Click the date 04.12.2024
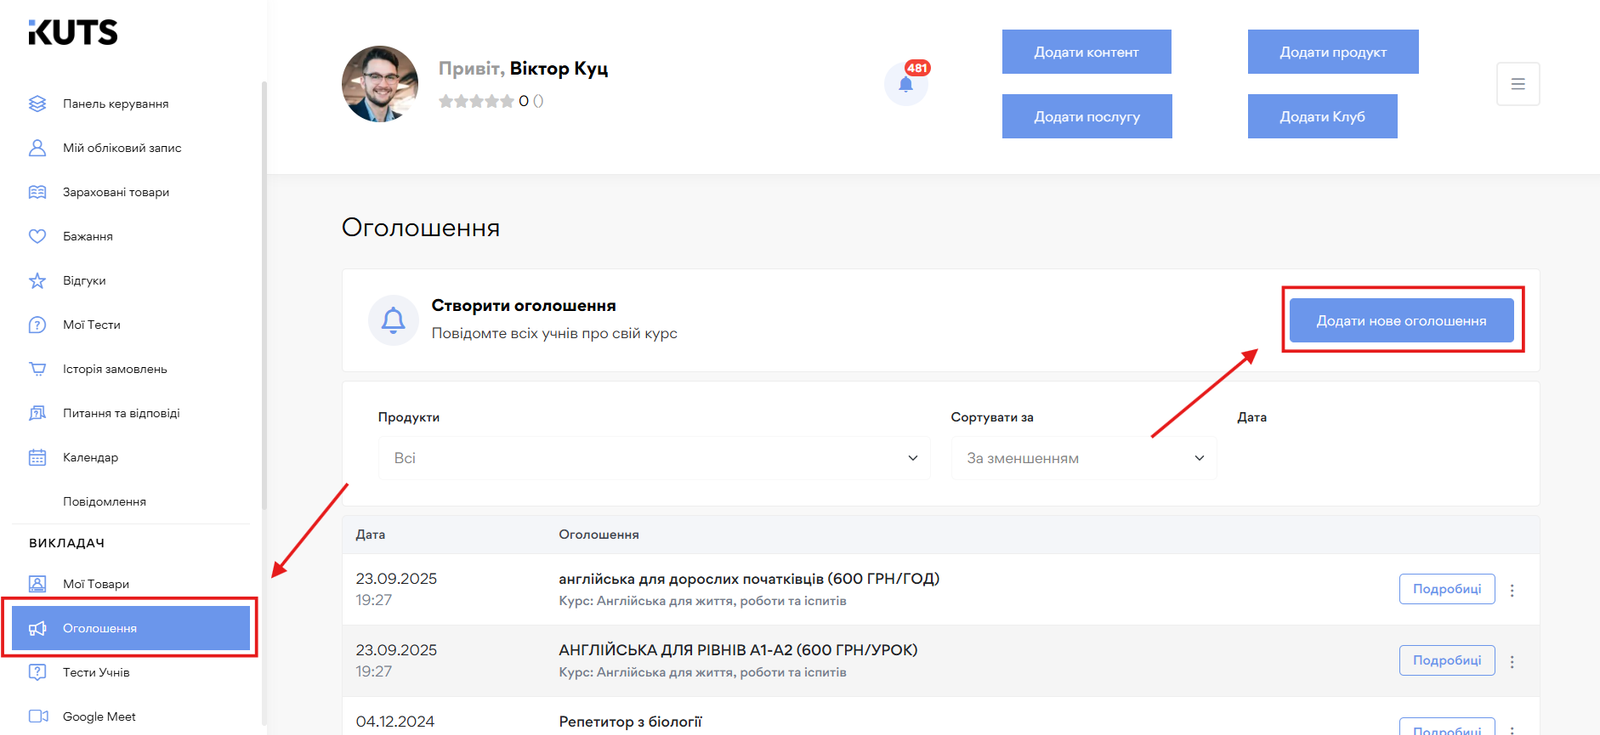This screenshot has width=1600, height=735. 395,721
